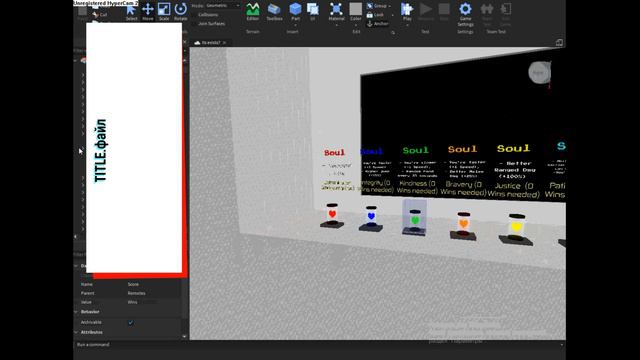This screenshot has height=360, width=640.
Task: Insert a Part with the Part icon
Action: click(x=295, y=10)
